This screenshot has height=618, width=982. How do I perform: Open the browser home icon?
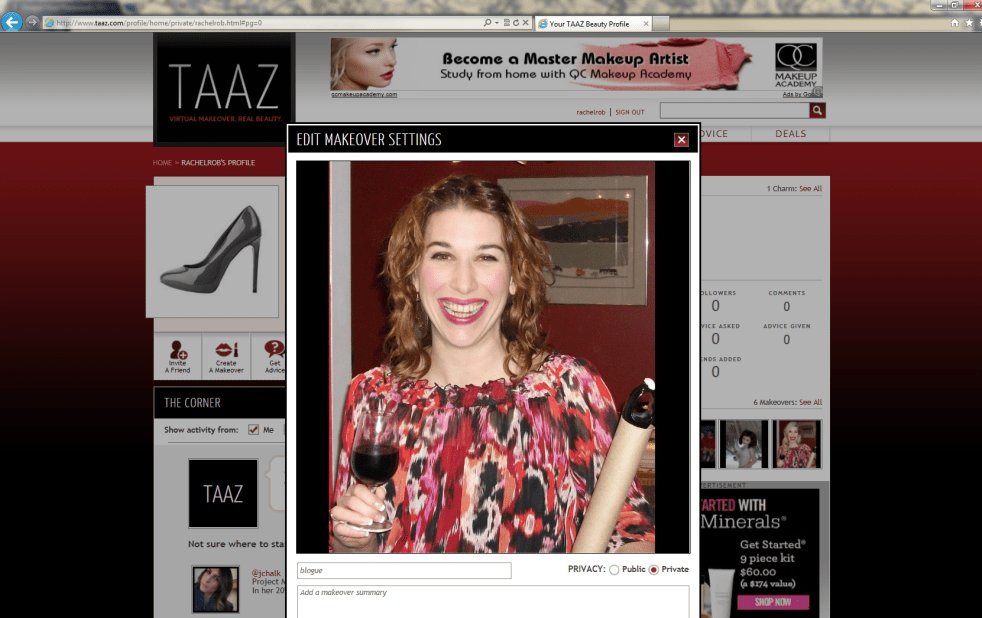click(x=954, y=22)
